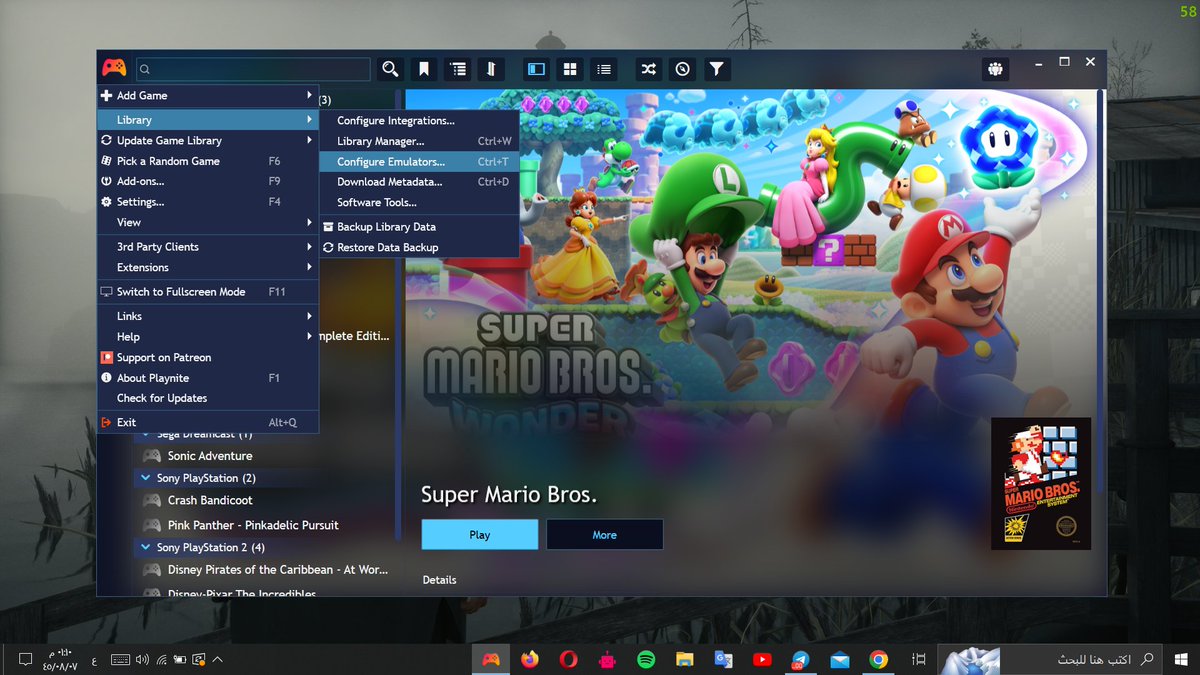
Task: Open the filter funnel icon
Action: 716,69
